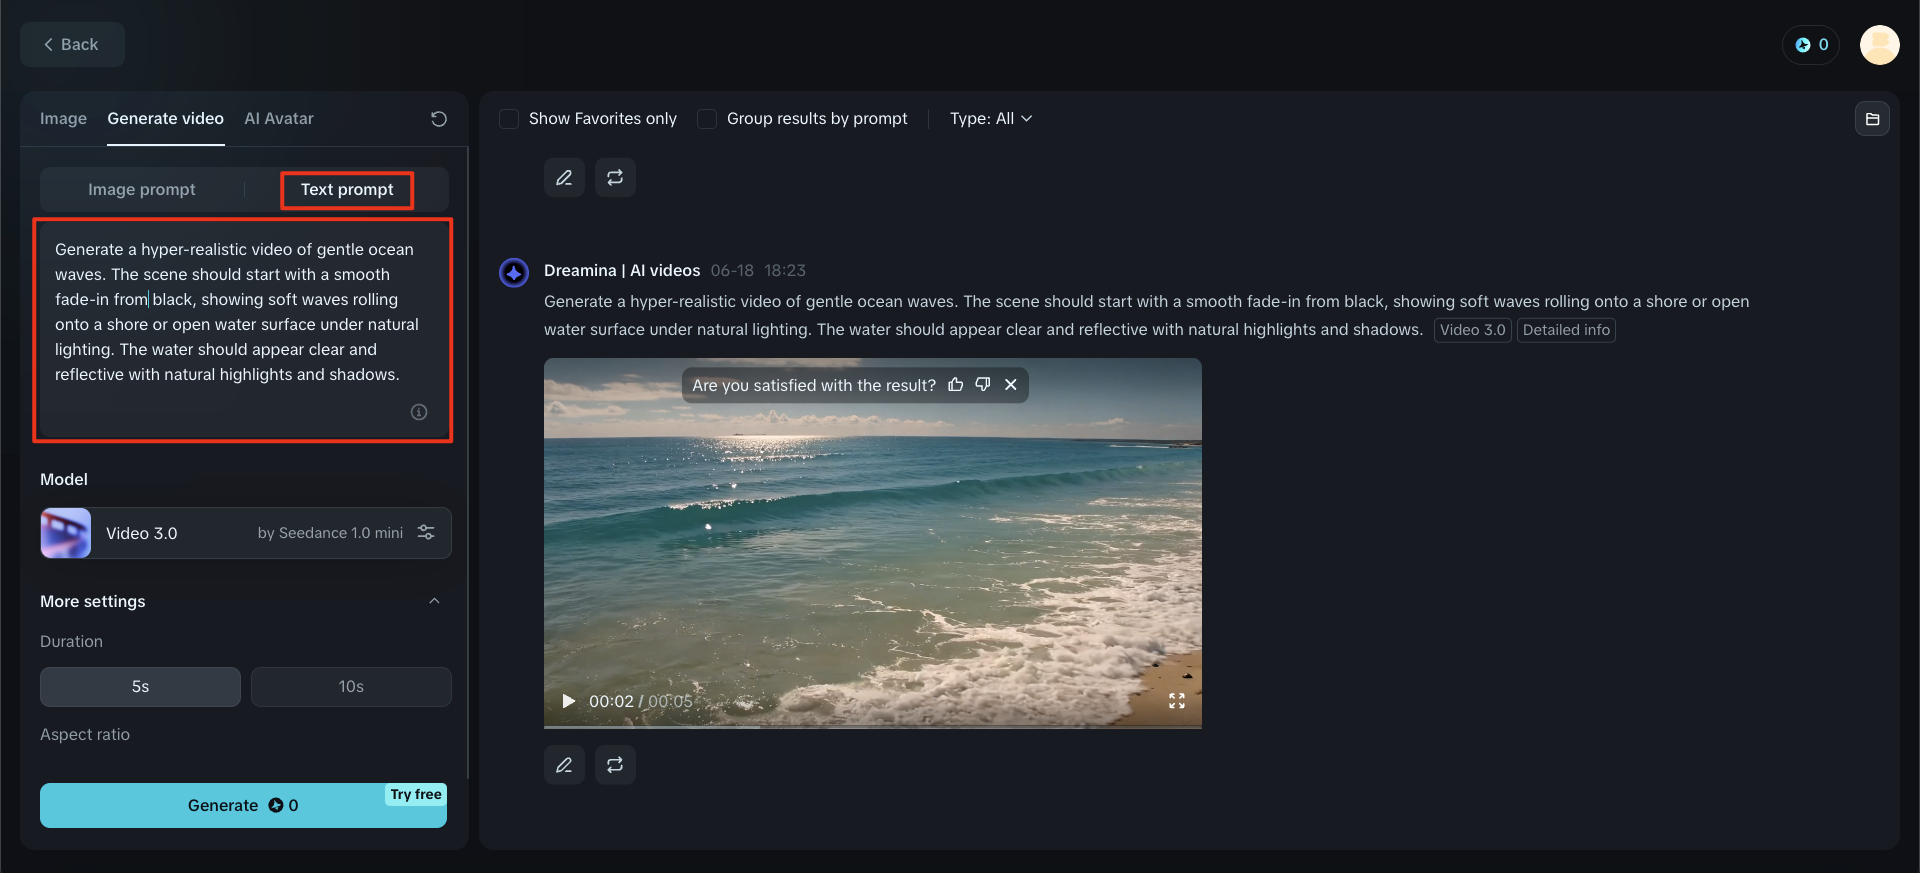This screenshot has width=1920, height=873.
Task: Switch to the Image prompt tab
Action: (141, 189)
